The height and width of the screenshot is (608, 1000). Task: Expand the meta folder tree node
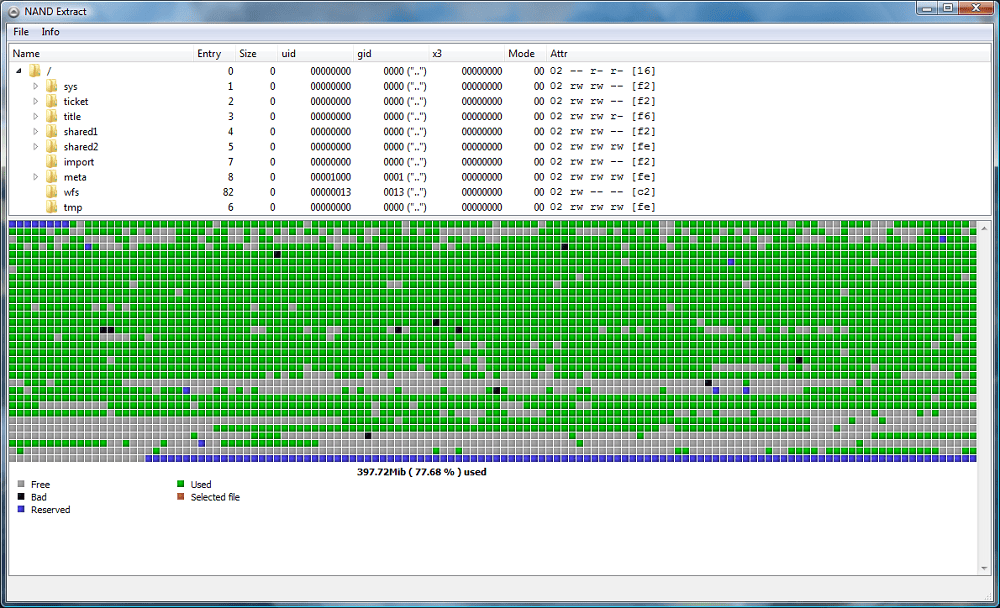click(36, 177)
